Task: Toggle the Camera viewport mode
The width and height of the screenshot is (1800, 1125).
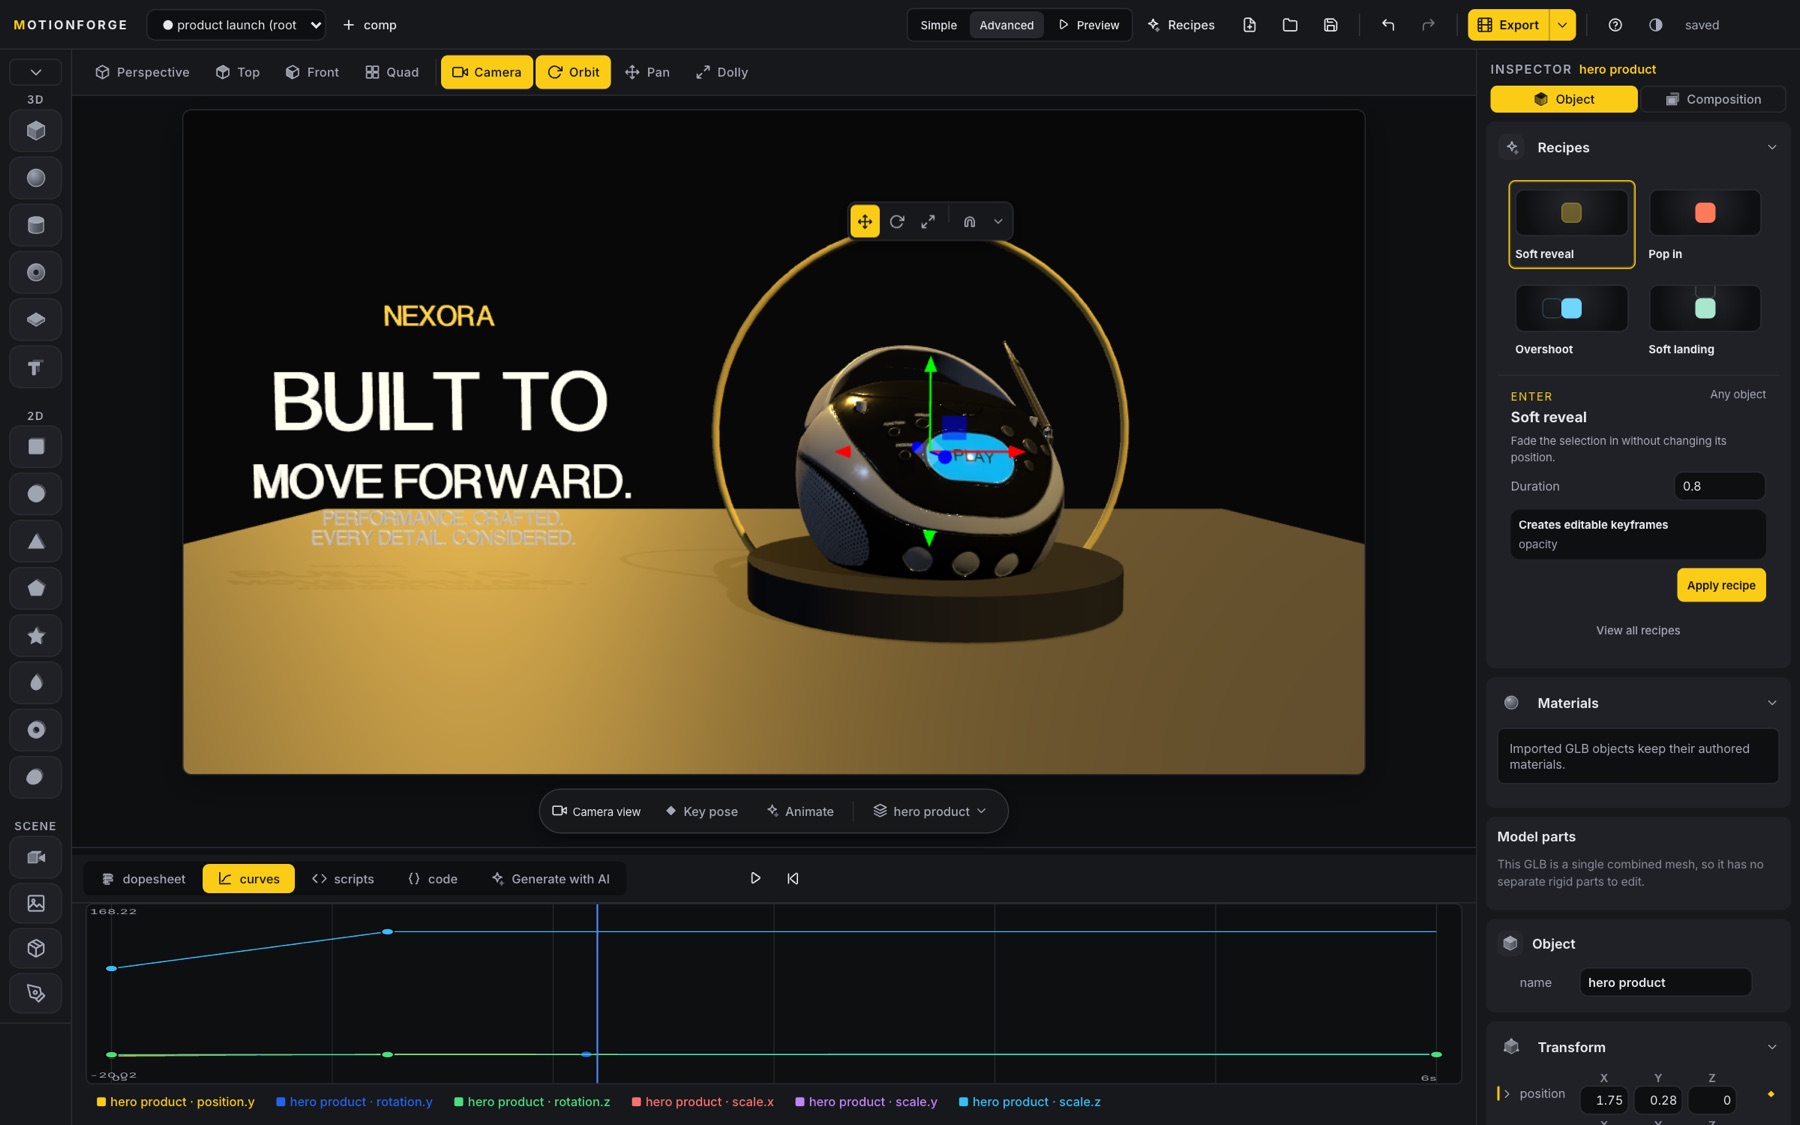Action: pyautogui.click(x=487, y=72)
